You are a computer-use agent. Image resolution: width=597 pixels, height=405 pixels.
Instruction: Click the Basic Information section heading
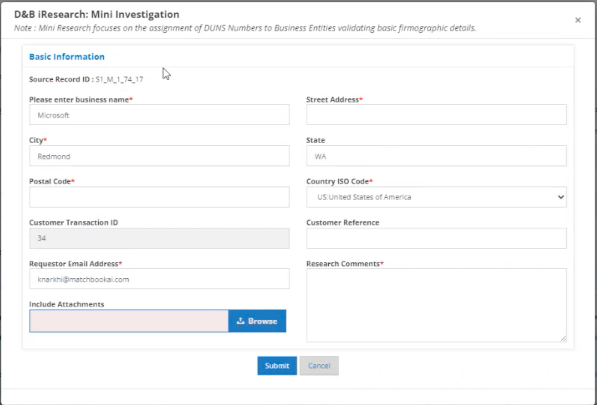67,57
